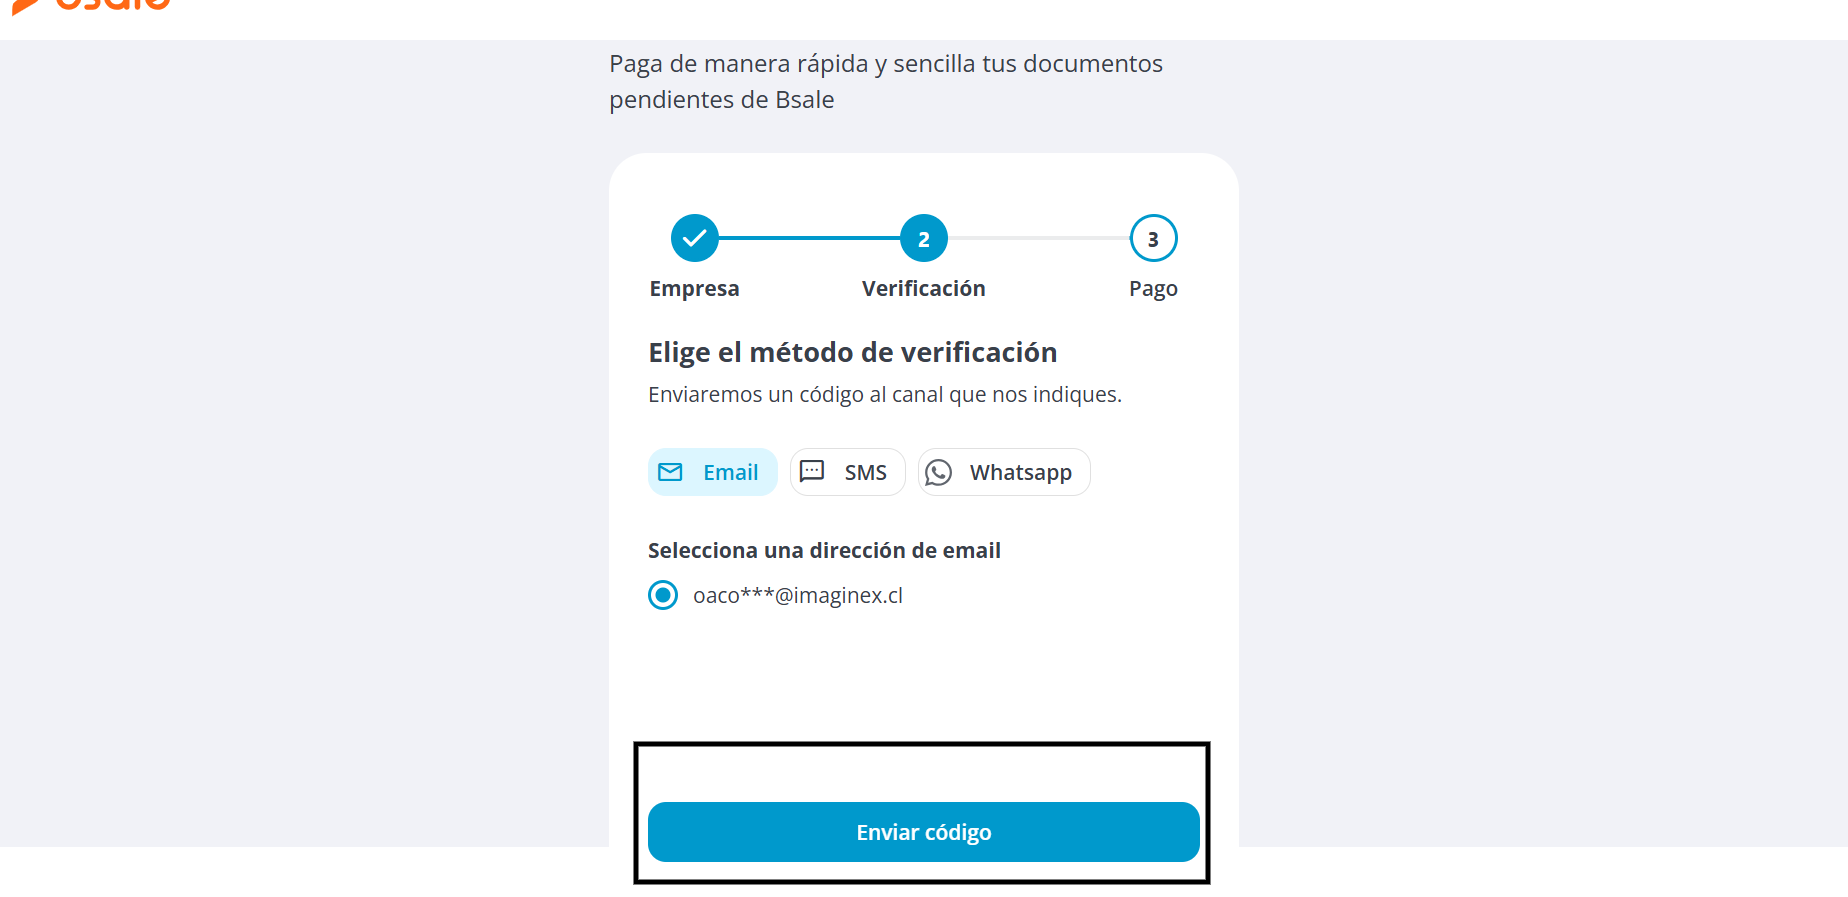Image resolution: width=1848 pixels, height=897 pixels.
Task: Click the gray progress line before Pago
Action: point(1039,238)
